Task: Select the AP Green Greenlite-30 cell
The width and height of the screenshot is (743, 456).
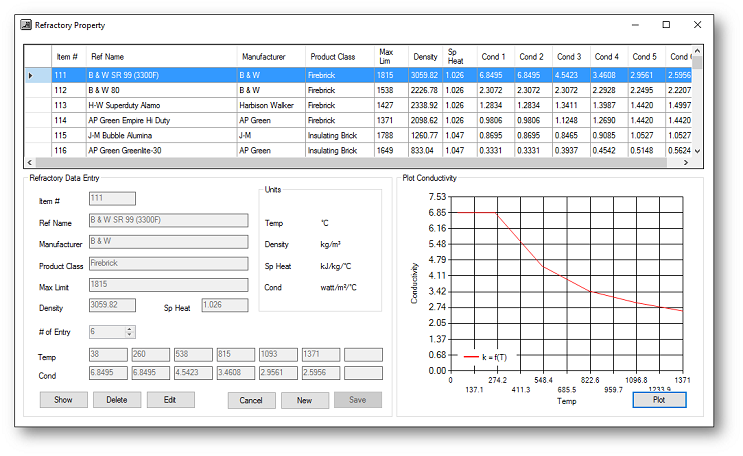Action: click(x=161, y=151)
